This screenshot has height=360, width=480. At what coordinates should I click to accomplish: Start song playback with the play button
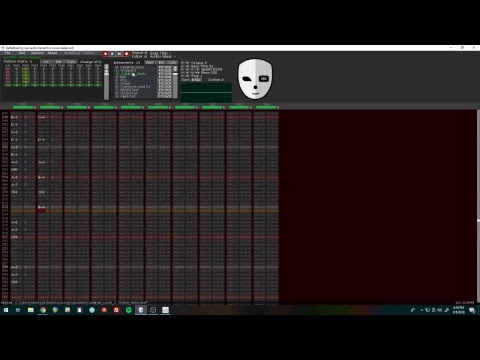point(112,54)
